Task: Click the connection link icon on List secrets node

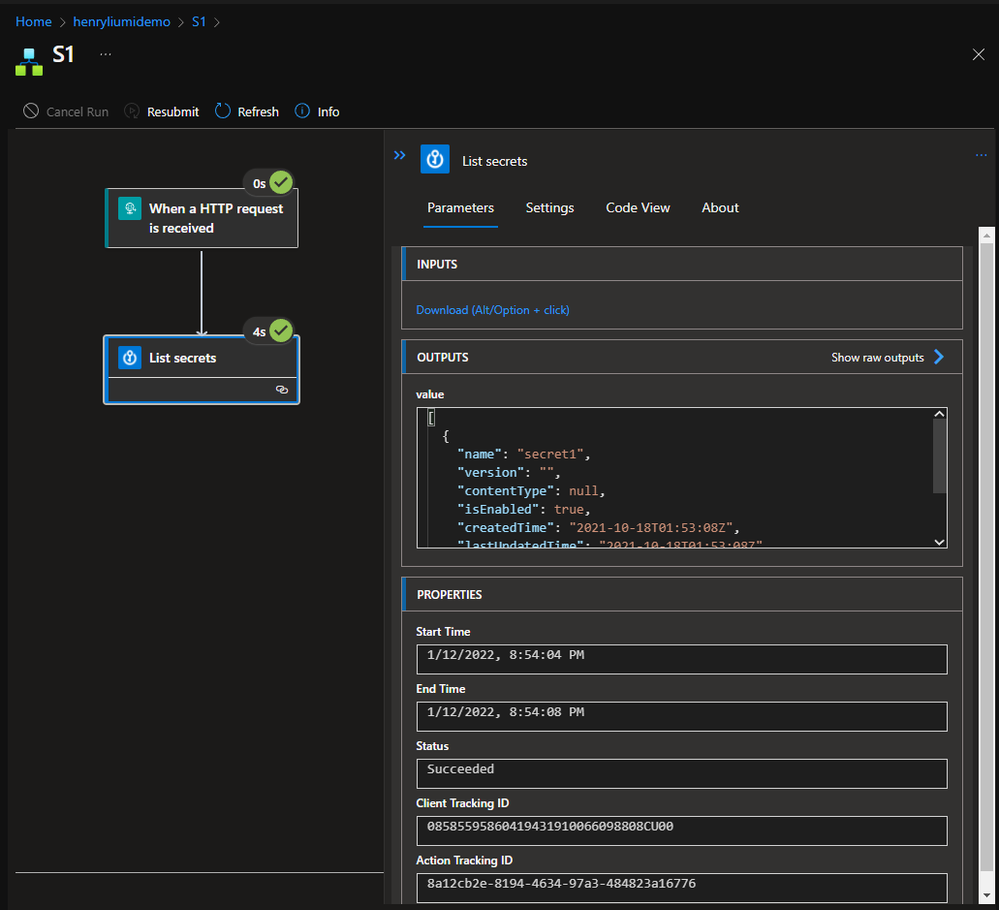Action: pyautogui.click(x=282, y=389)
